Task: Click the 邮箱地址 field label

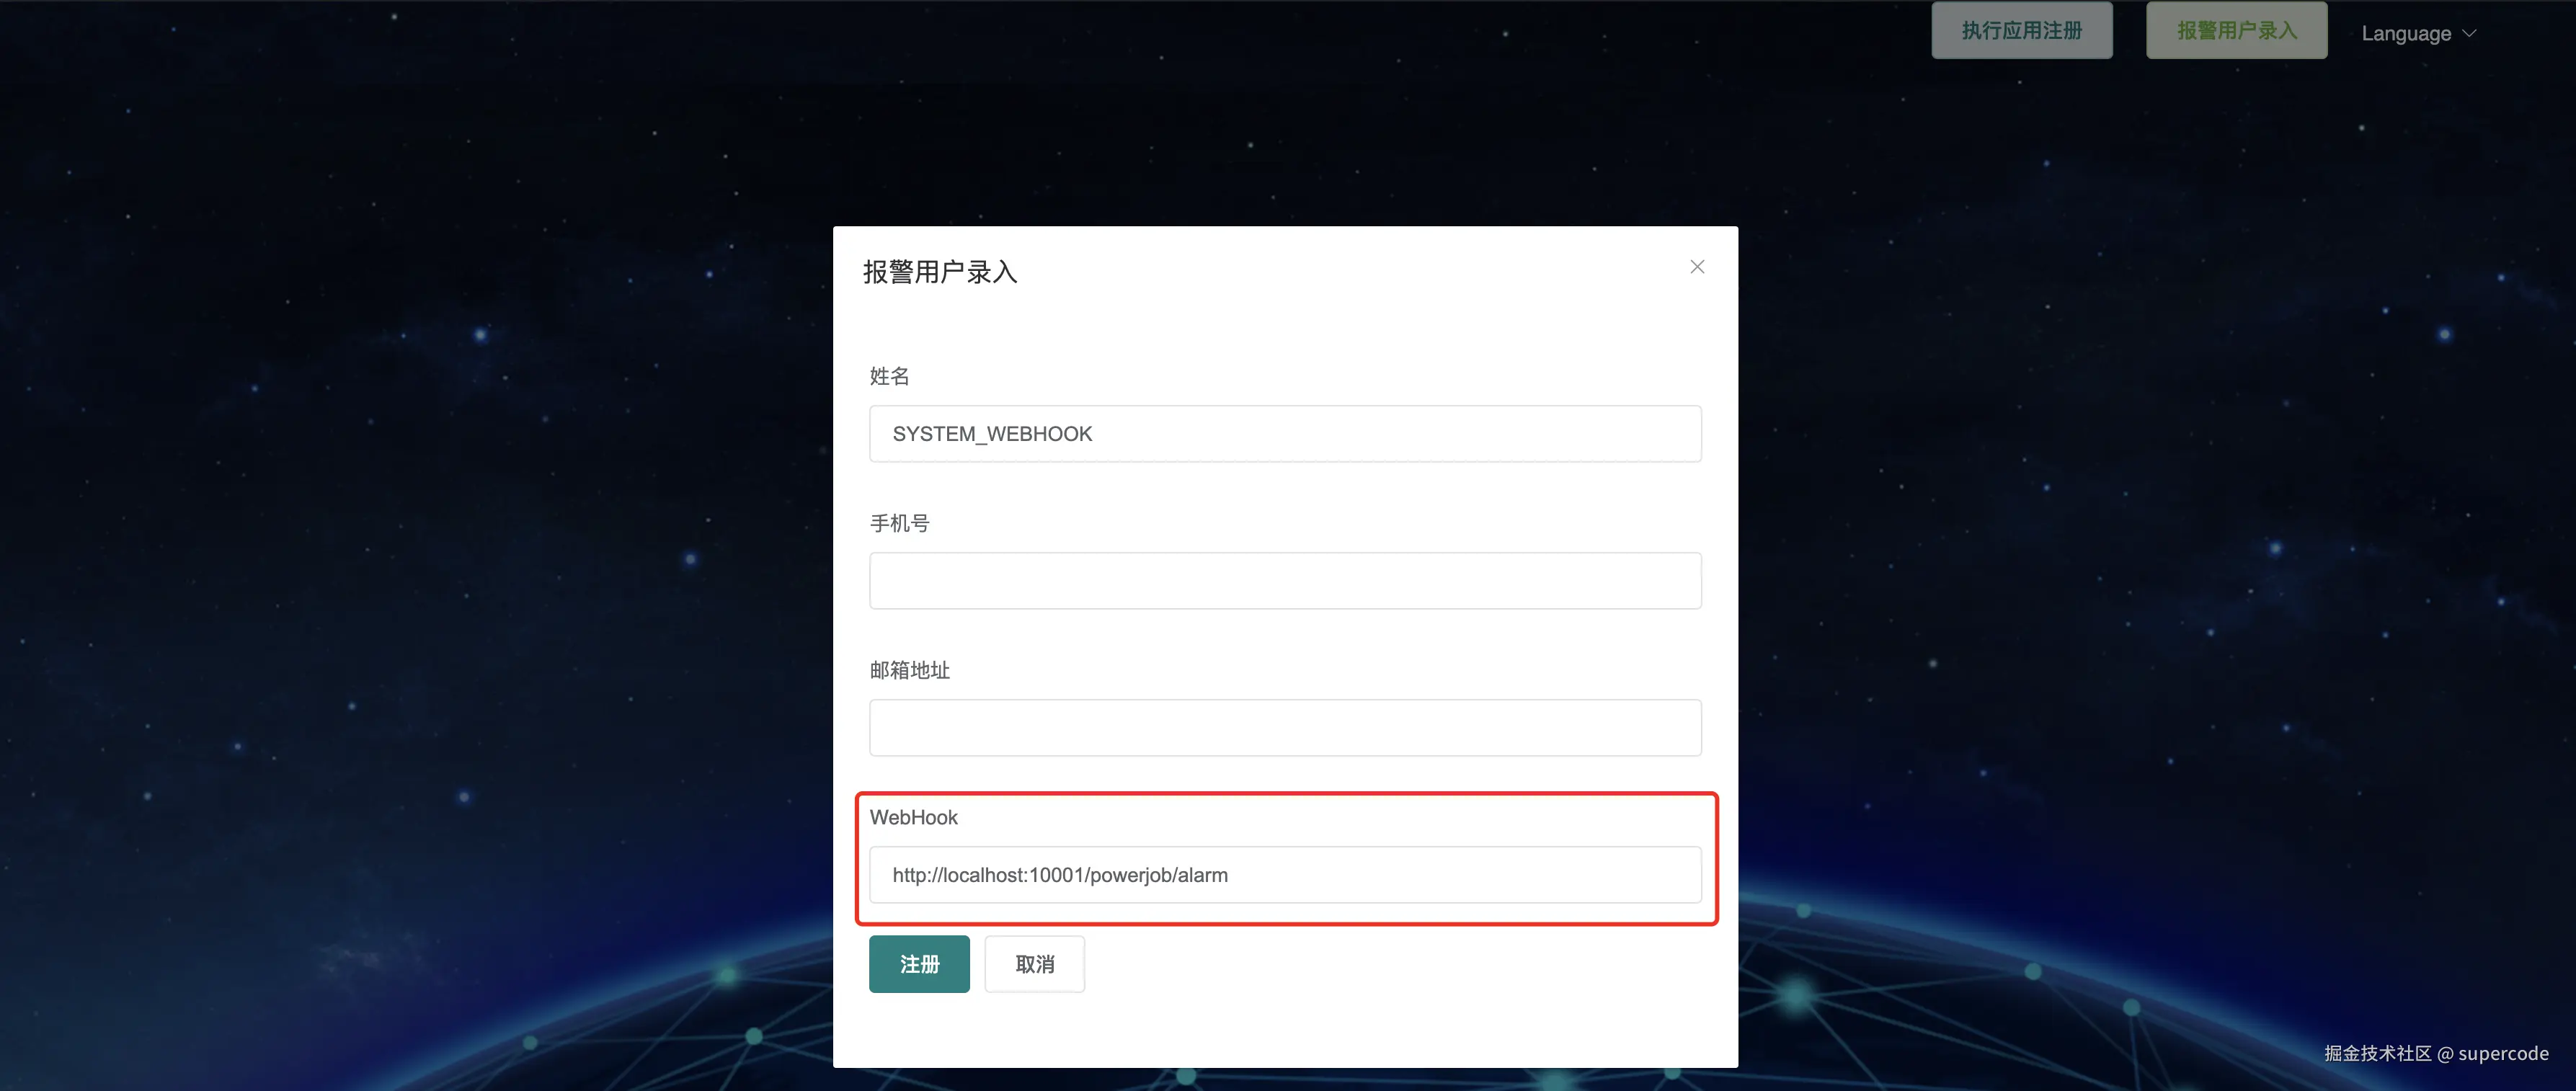Action: point(909,670)
